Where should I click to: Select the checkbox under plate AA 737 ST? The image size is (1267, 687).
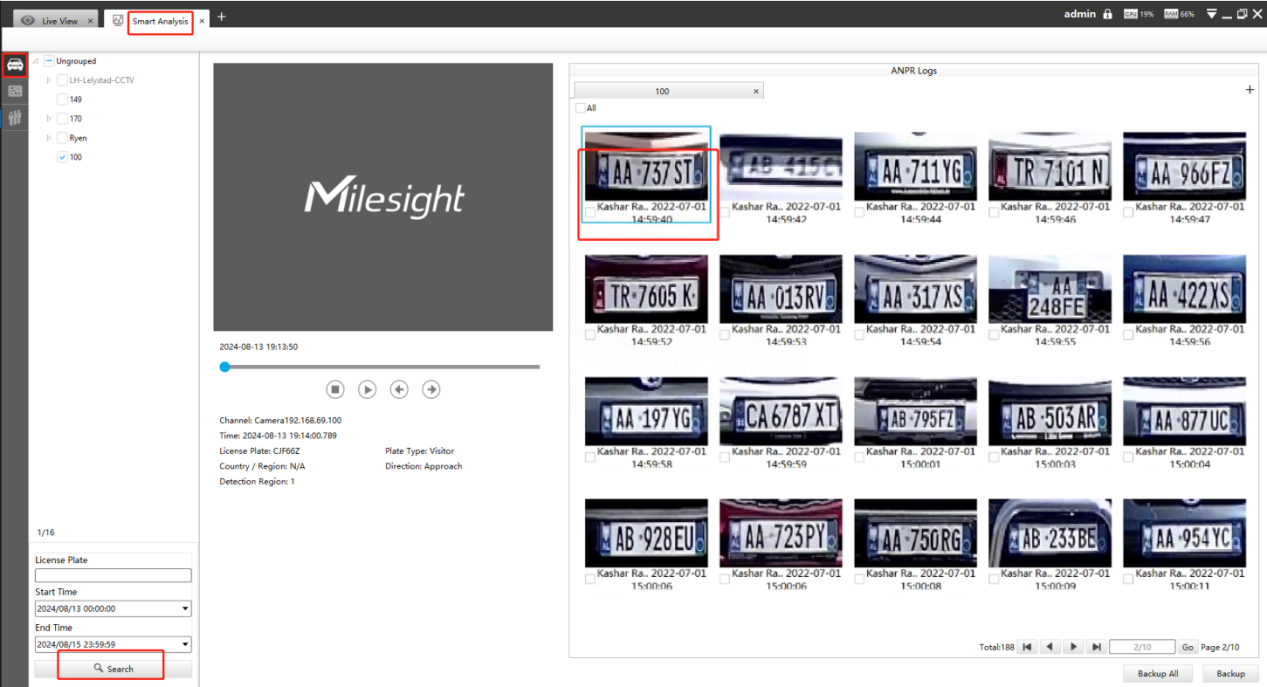(x=590, y=213)
